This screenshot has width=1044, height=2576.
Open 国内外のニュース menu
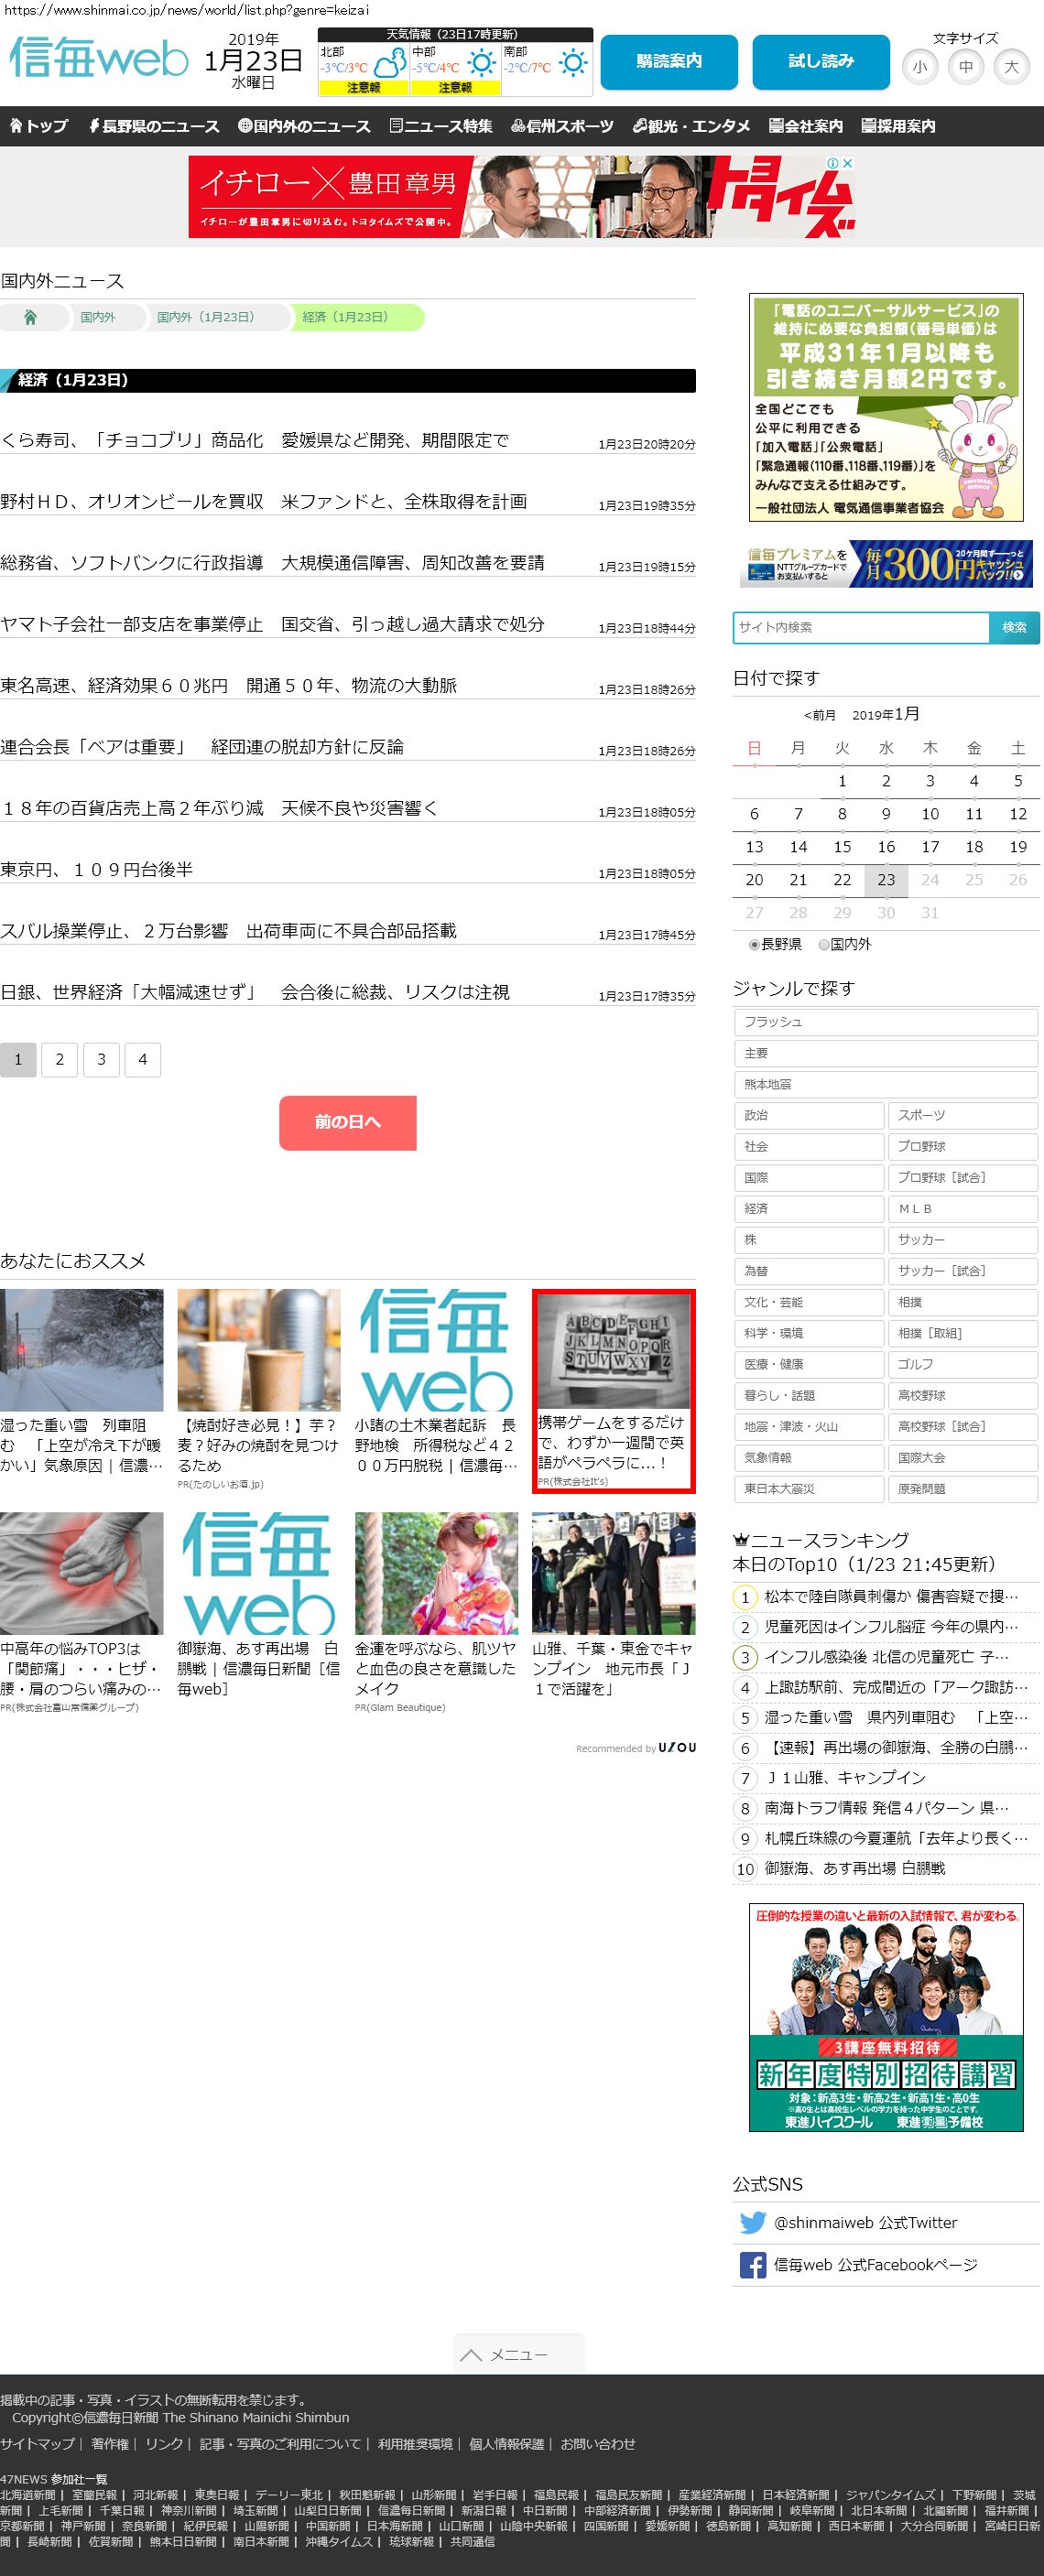click(304, 126)
